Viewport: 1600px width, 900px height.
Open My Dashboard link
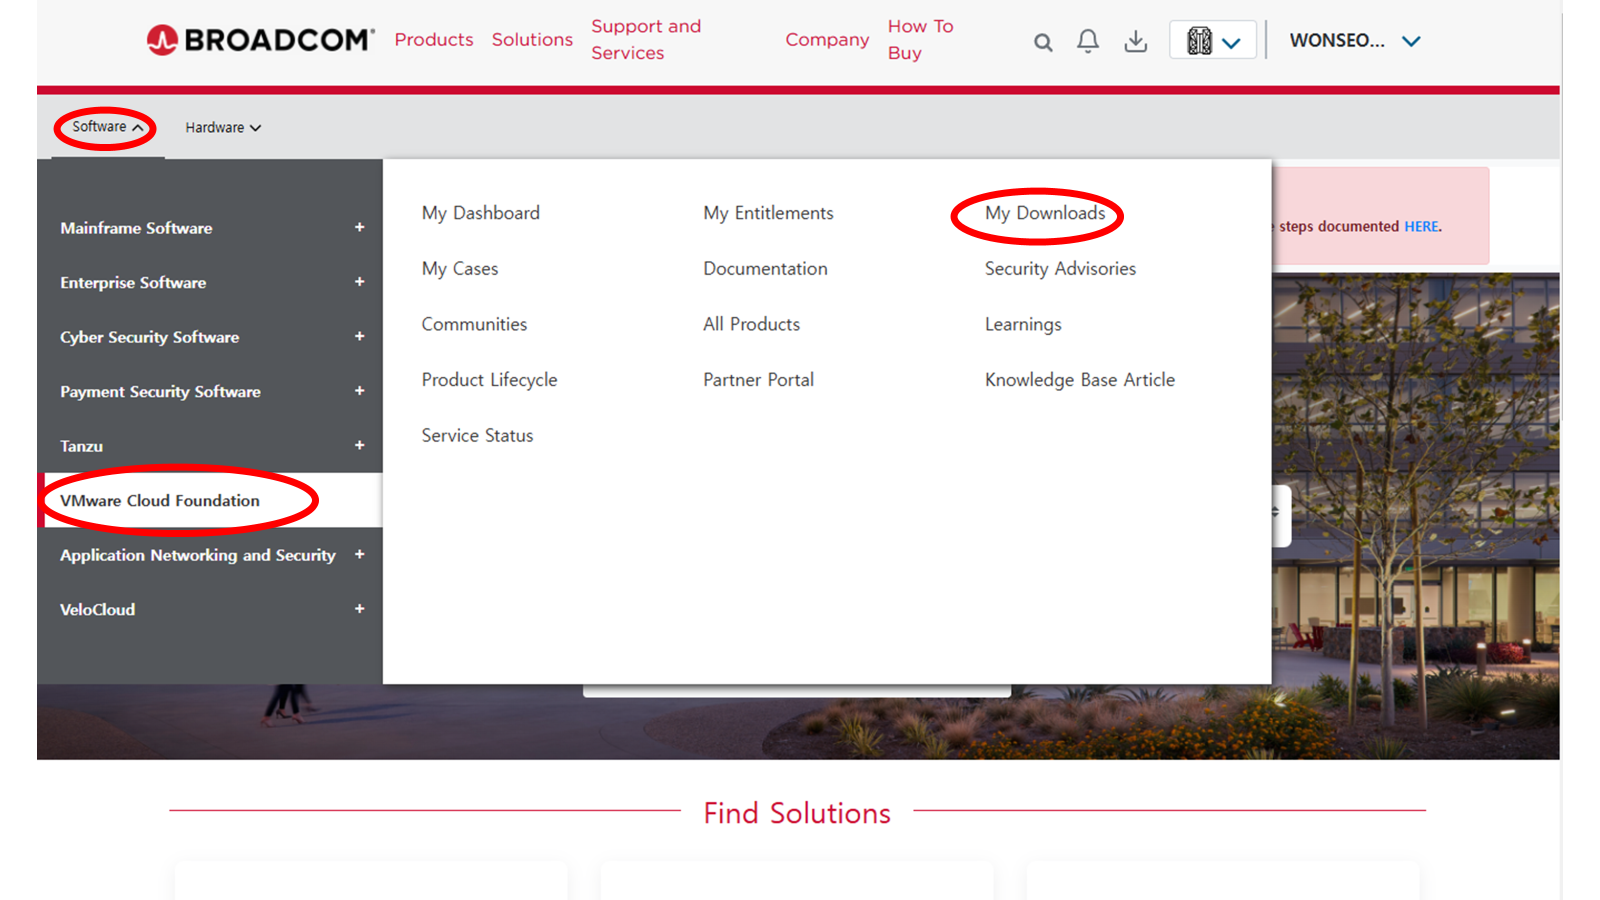(x=480, y=213)
